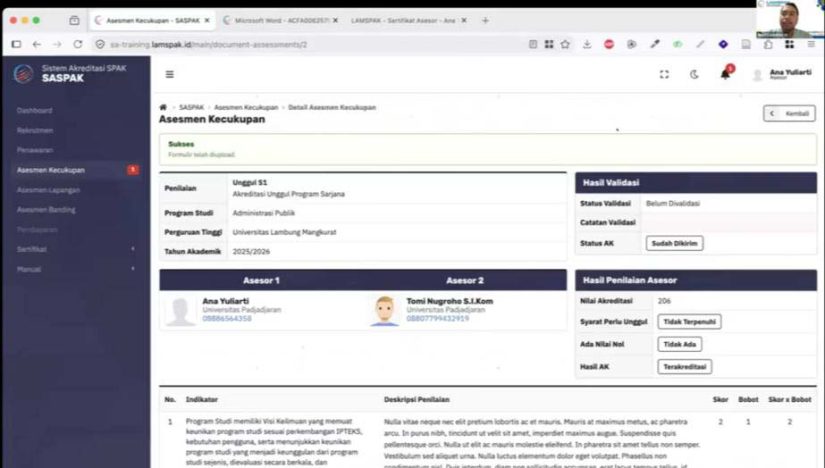Screen dimensions: 825x468
Task: Click the red adblock extension icon
Action: [x=609, y=44]
